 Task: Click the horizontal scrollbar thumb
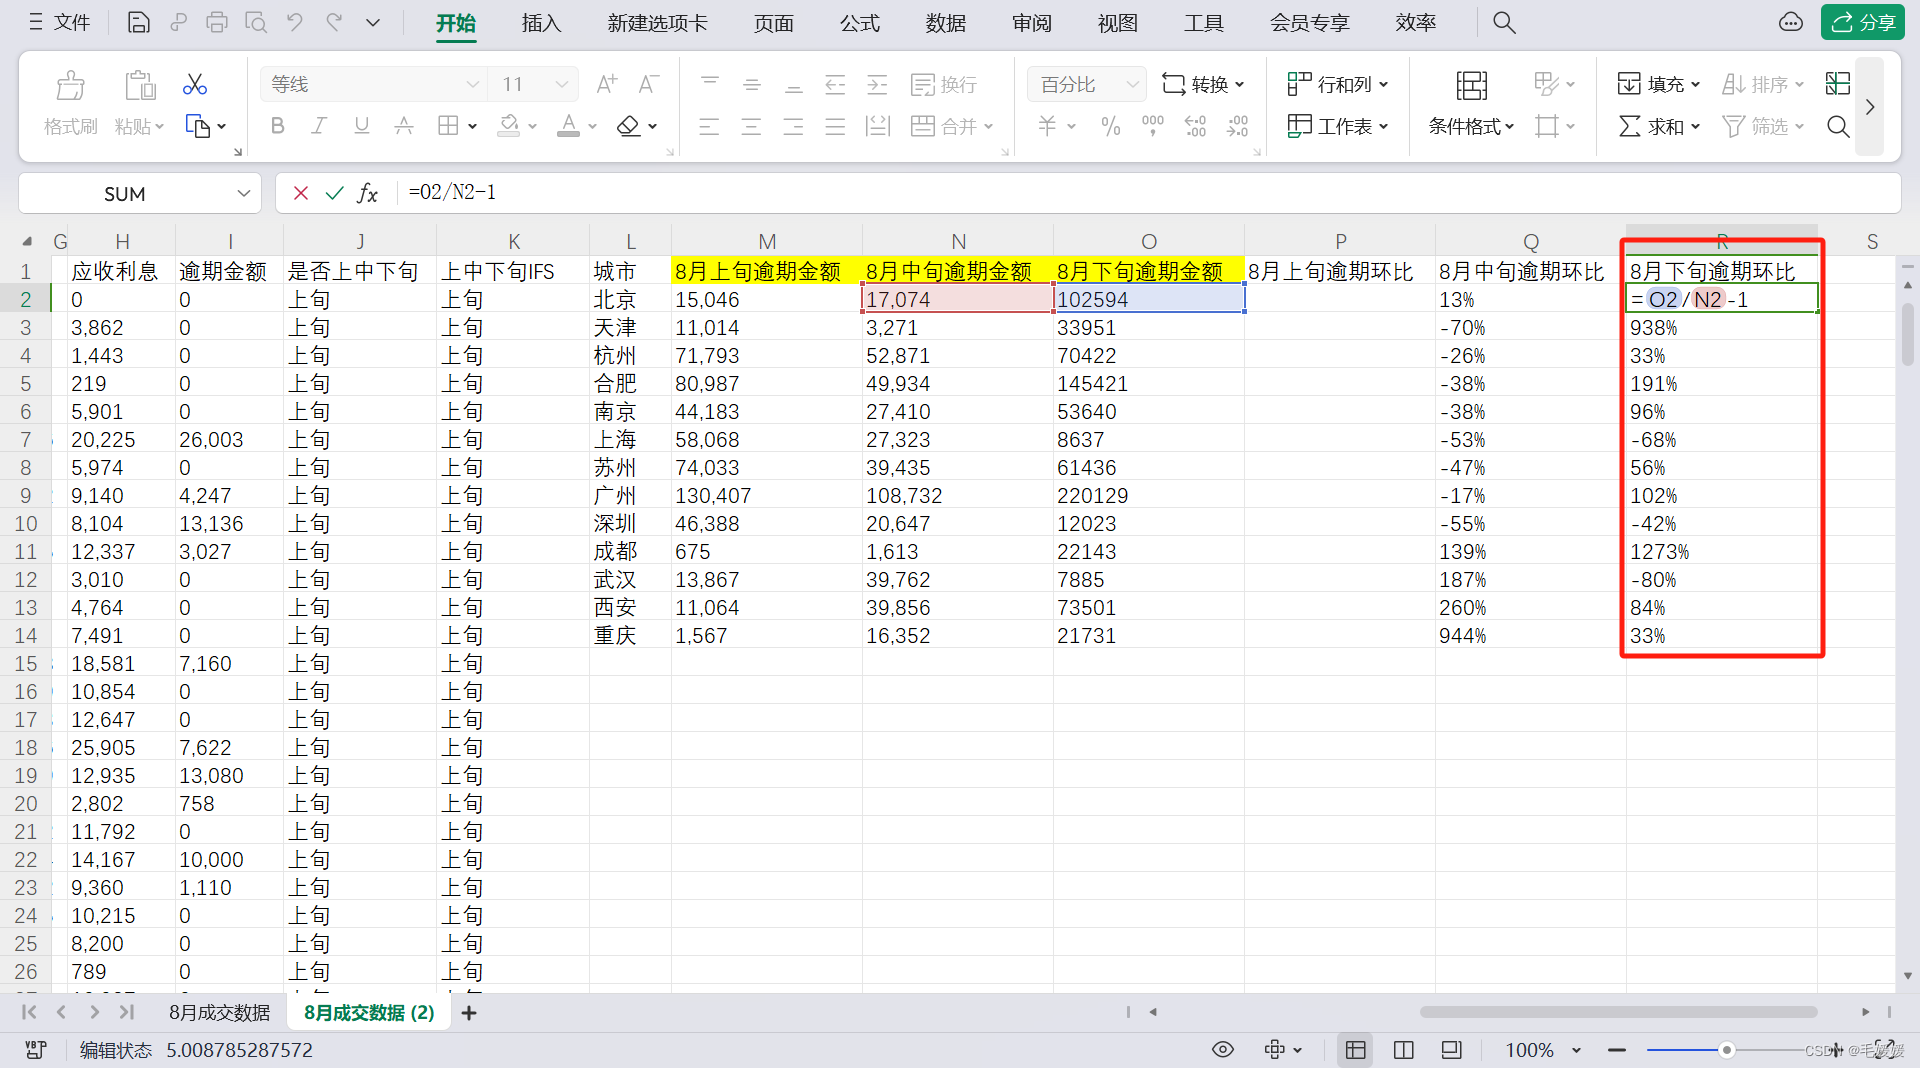(1618, 1012)
